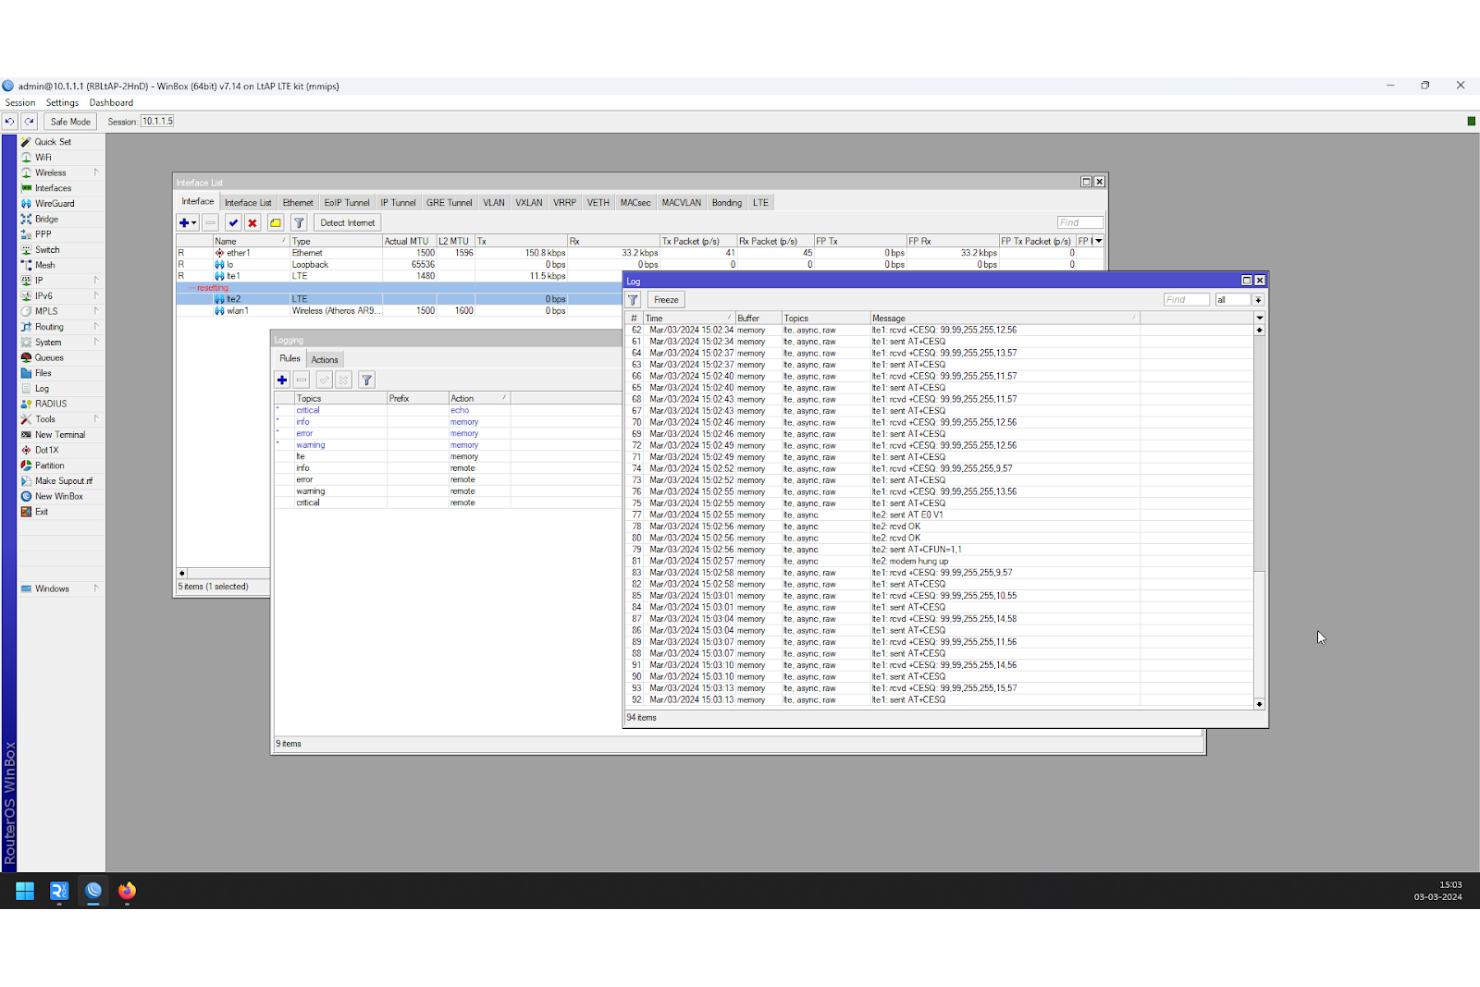The height and width of the screenshot is (987, 1480).
Task: Open the filter funnel in the Interface List
Action: pos(298,222)
